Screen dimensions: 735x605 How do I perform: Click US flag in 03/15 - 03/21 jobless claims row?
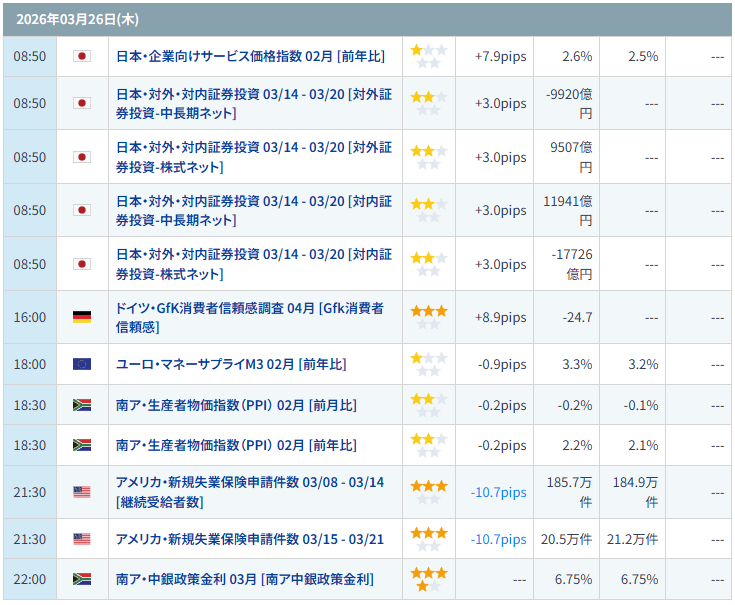point(82,539)
